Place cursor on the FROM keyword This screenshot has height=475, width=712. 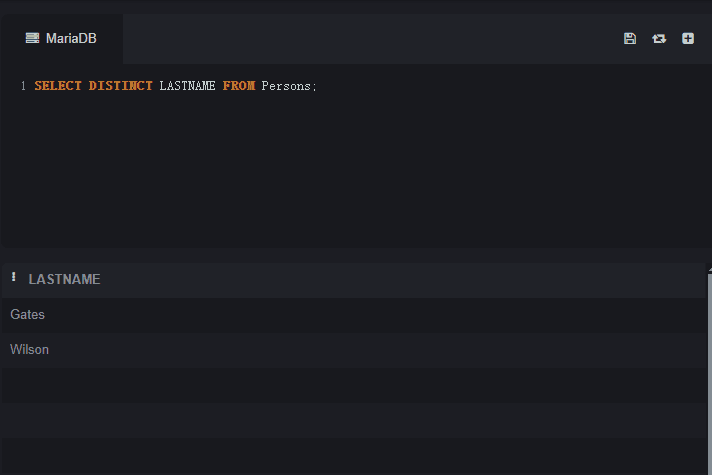coord(239,86)
